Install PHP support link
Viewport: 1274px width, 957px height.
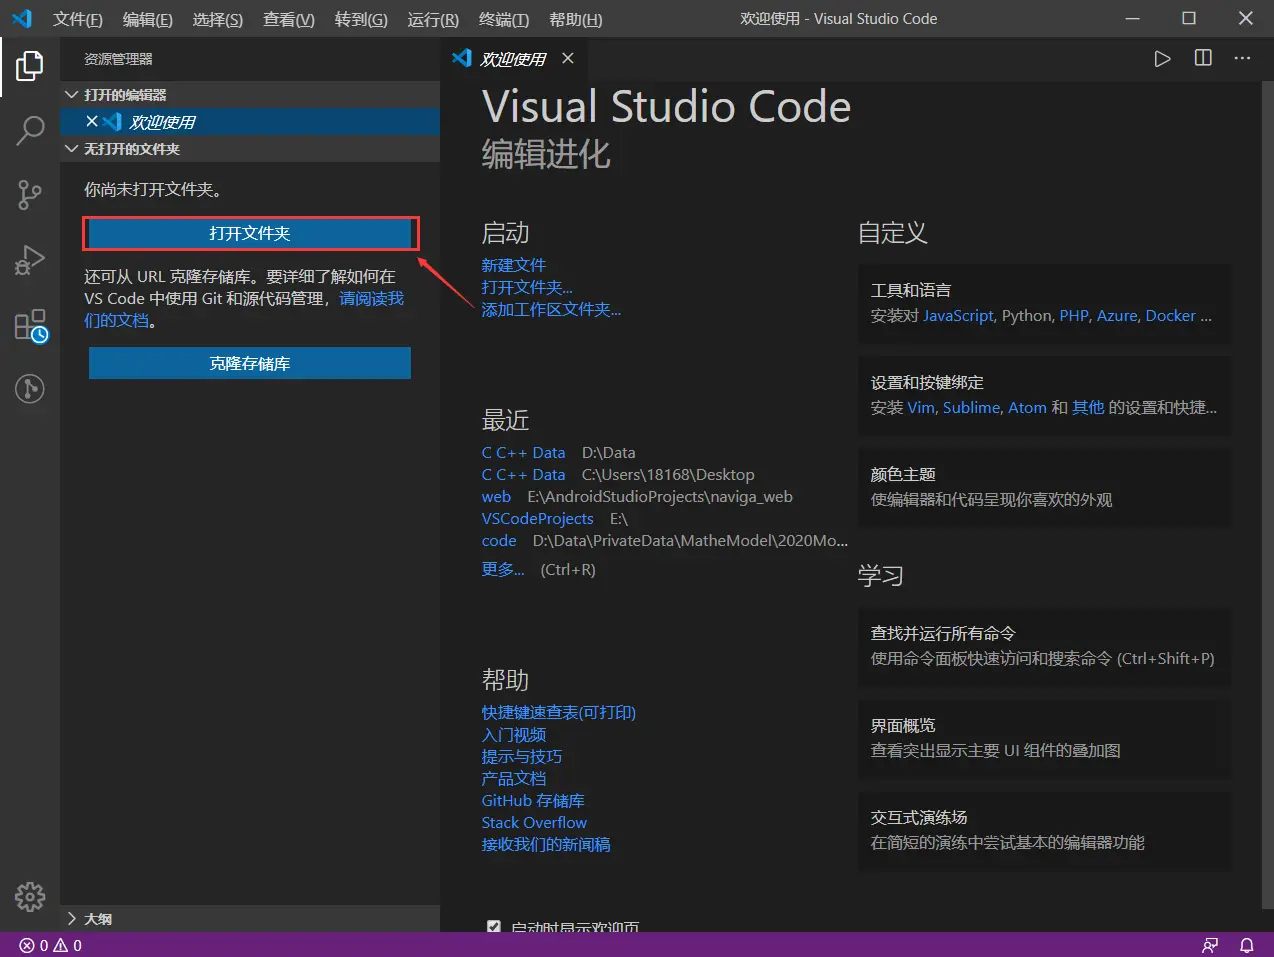pyautogui.click(x=1074, y=316)
